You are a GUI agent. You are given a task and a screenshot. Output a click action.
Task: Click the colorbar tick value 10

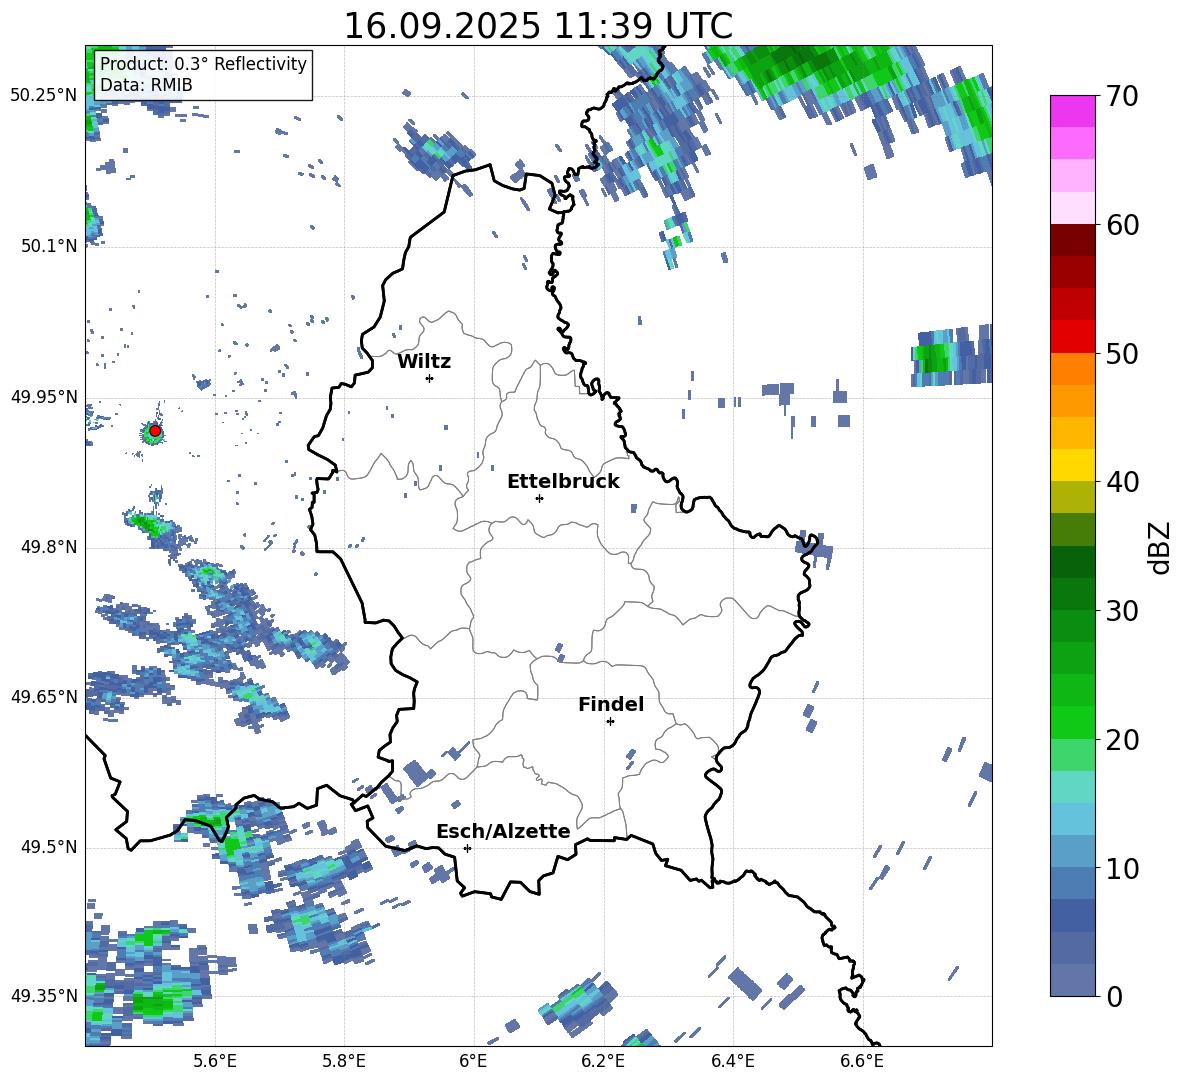point(1122,868)
